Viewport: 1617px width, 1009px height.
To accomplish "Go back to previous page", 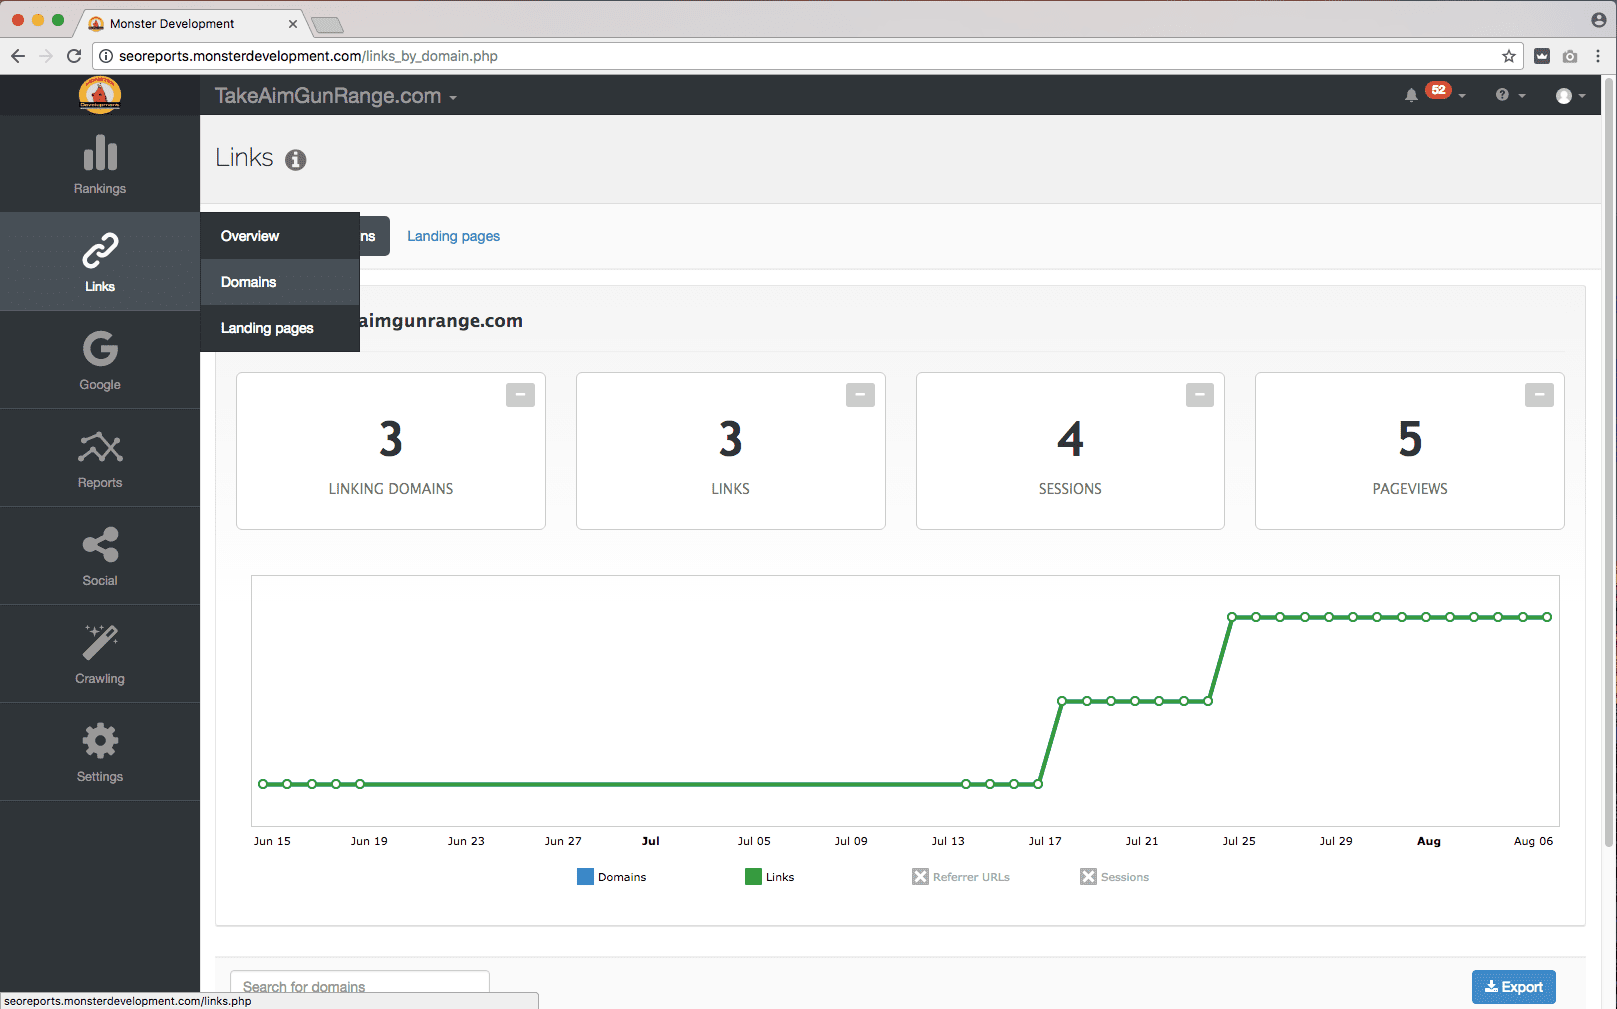I will point(18,56).
